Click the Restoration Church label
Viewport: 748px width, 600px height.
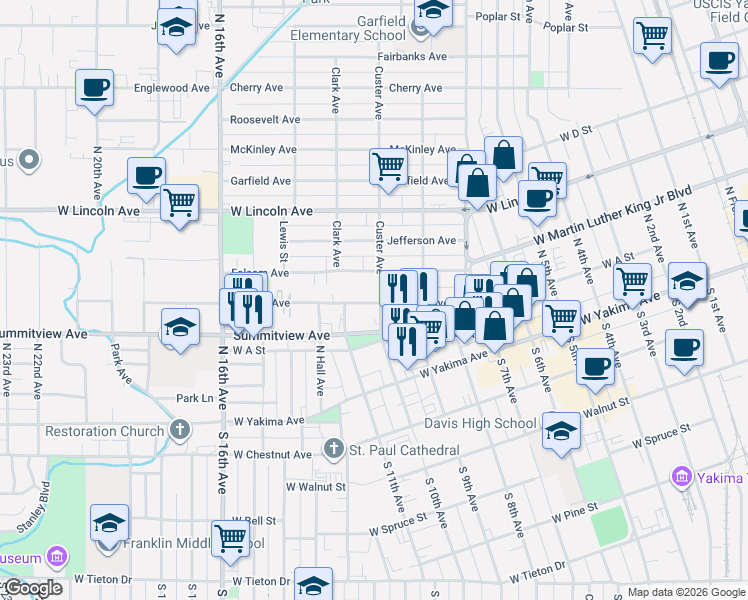[104, 431]
